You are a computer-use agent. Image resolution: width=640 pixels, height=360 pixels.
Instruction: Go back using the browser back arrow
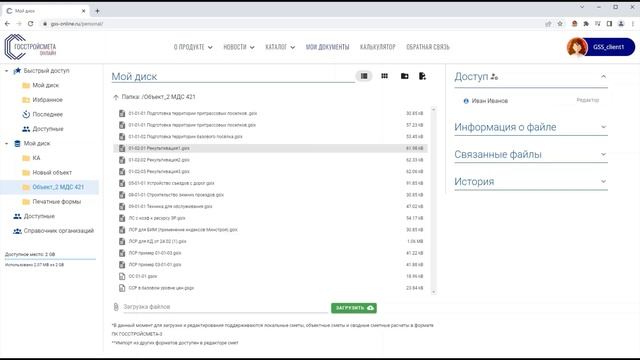(x=7, y=24)
